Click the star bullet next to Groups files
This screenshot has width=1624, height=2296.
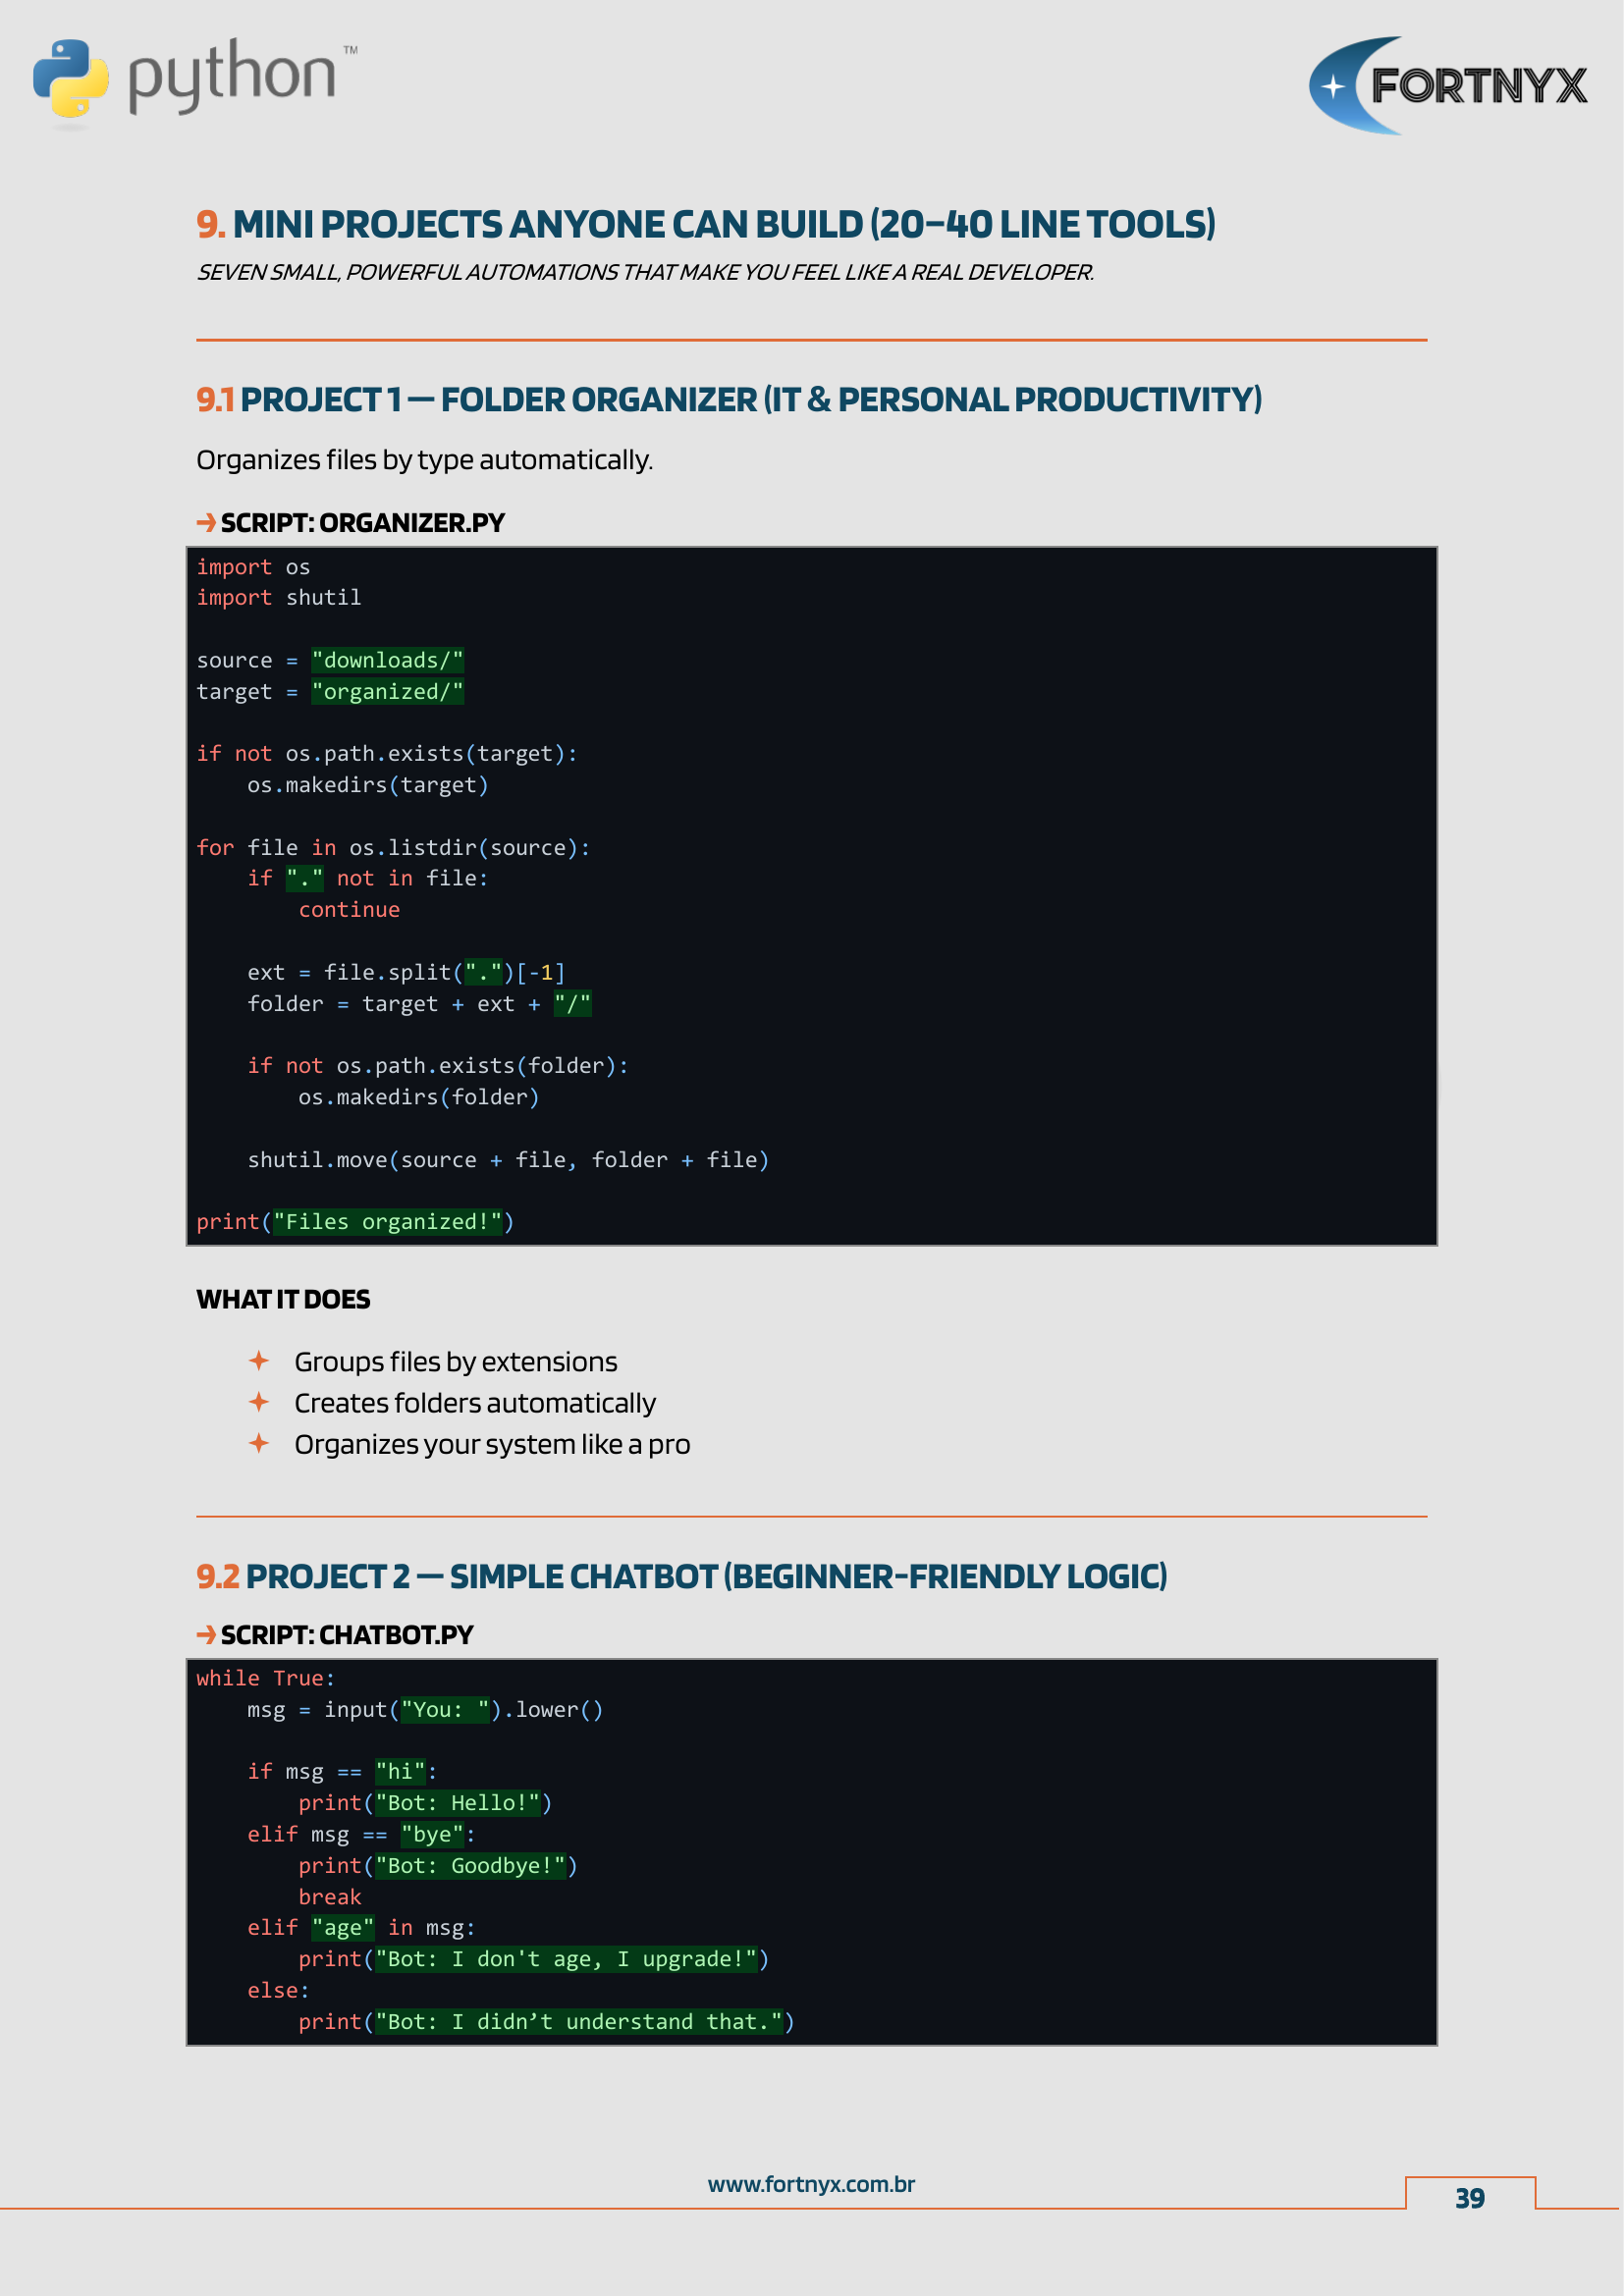click(259, 1361)
